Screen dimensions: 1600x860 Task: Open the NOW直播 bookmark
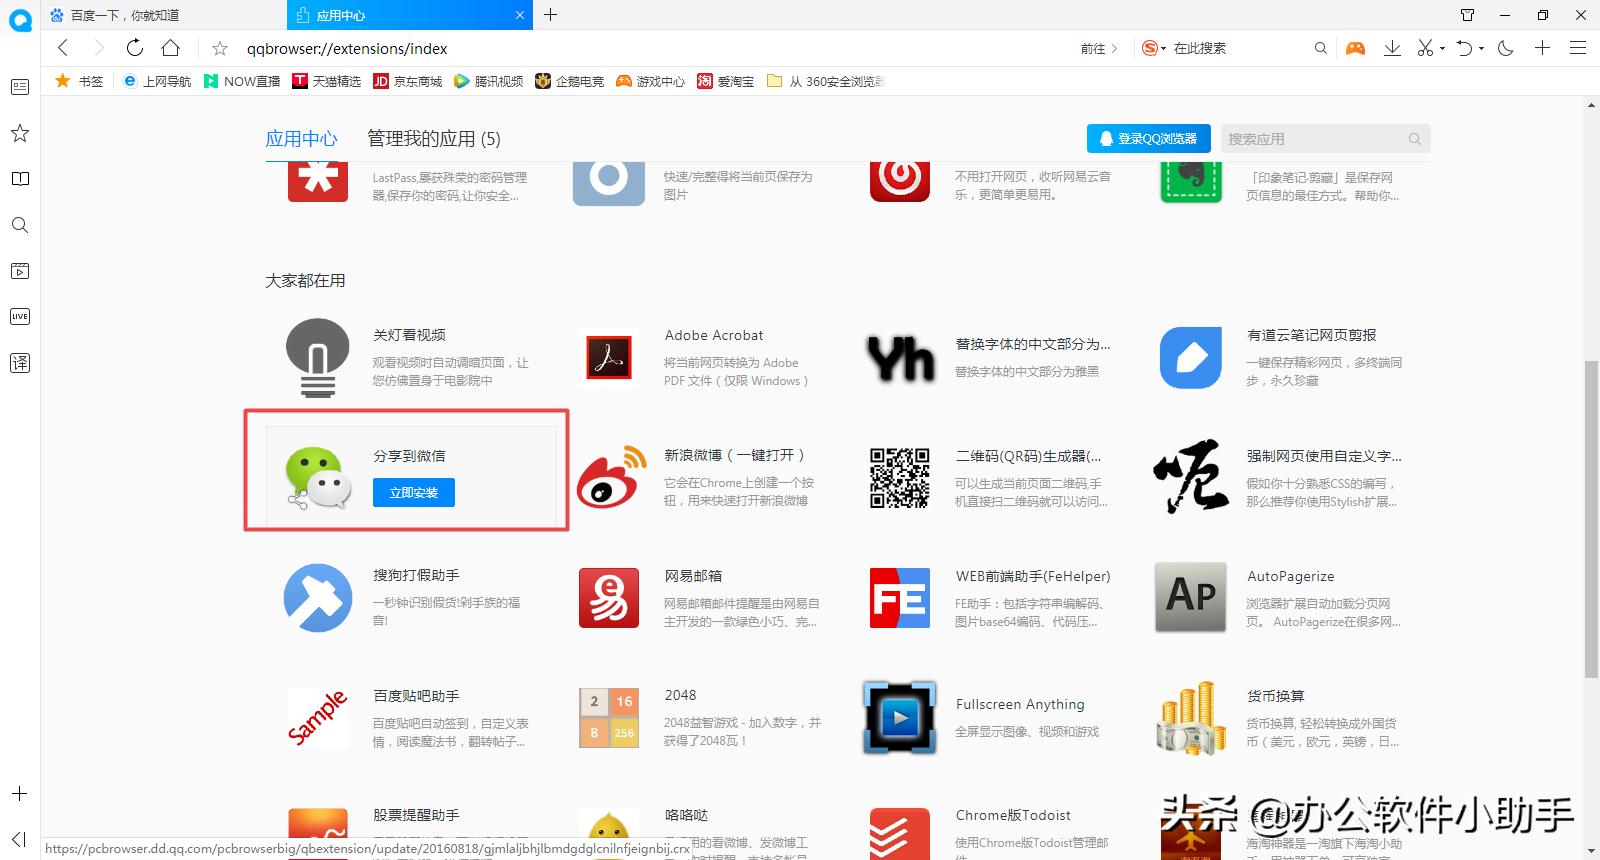point(242,81)
